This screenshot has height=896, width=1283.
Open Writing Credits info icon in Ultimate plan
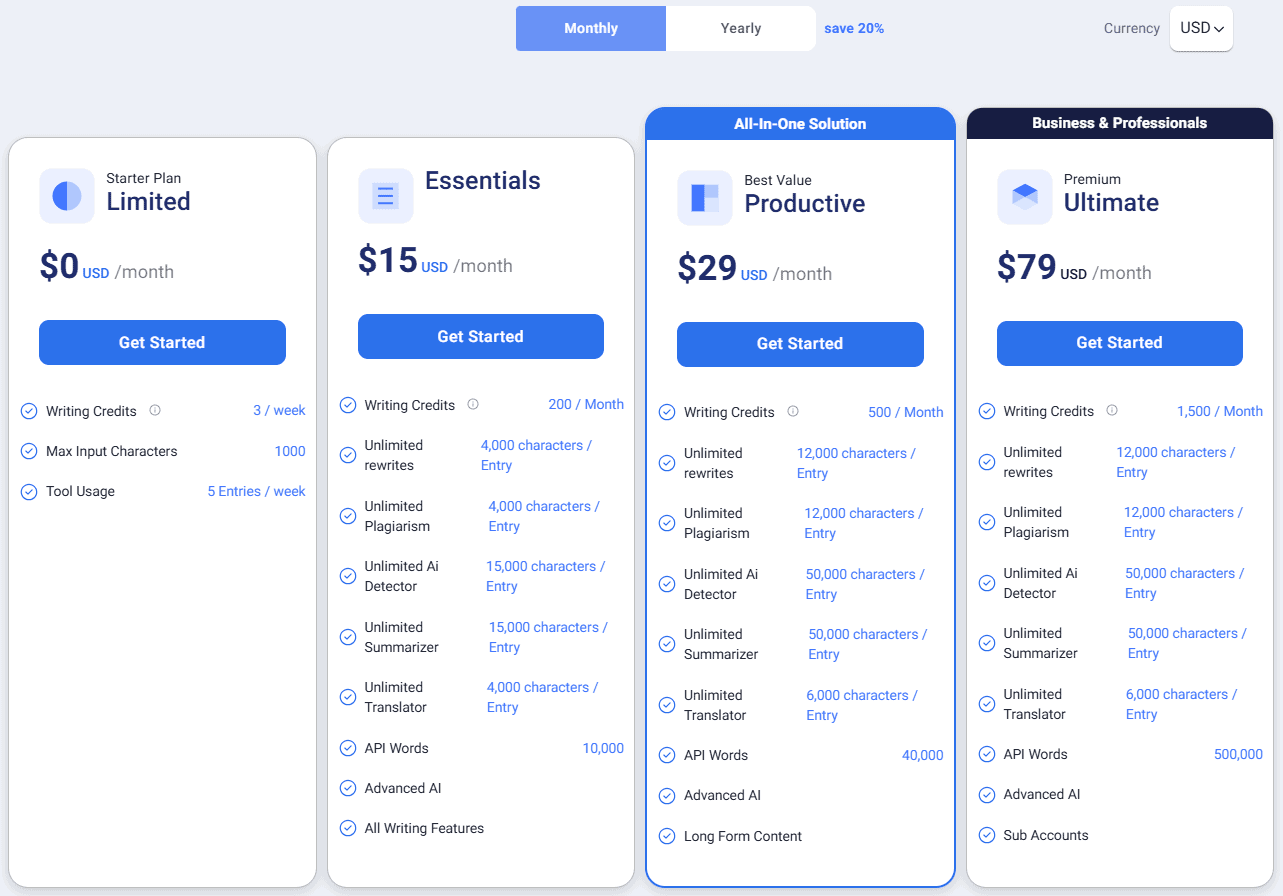(1112, 410)
